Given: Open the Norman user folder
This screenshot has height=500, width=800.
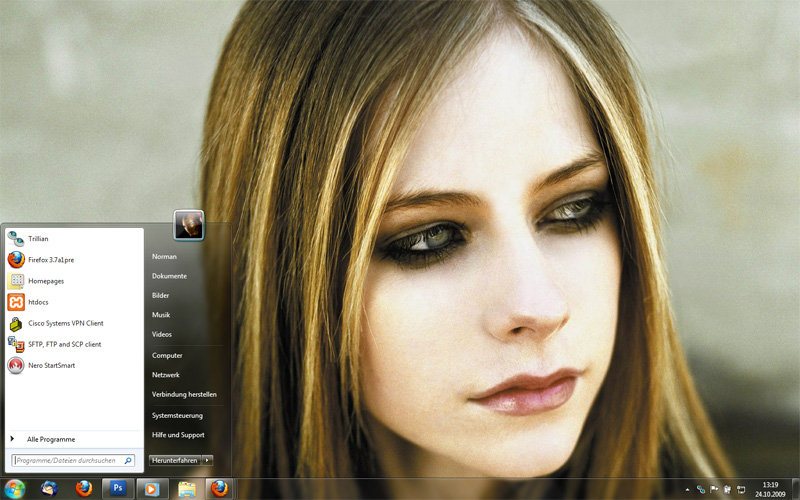Looking at the screenshot, I should [164, 257].
